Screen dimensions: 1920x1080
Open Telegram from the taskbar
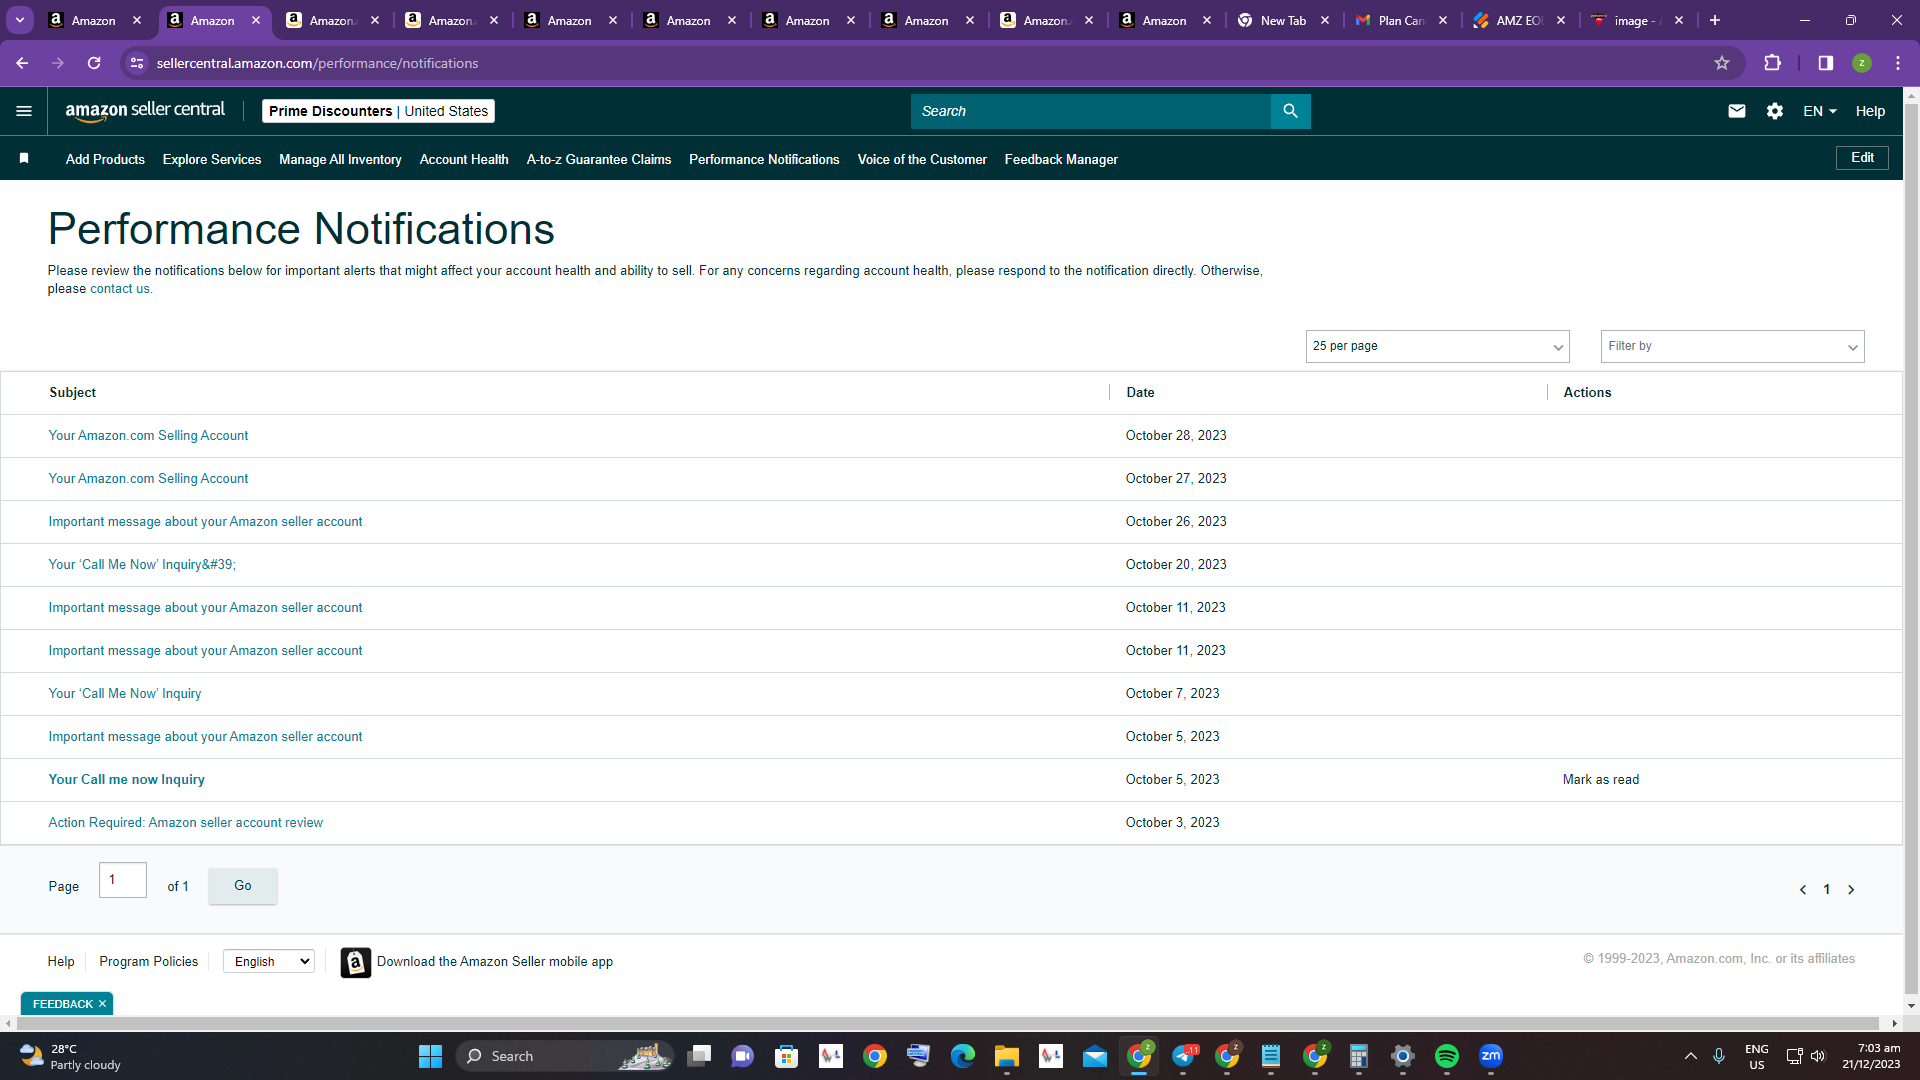[x=1184, y=1056]
